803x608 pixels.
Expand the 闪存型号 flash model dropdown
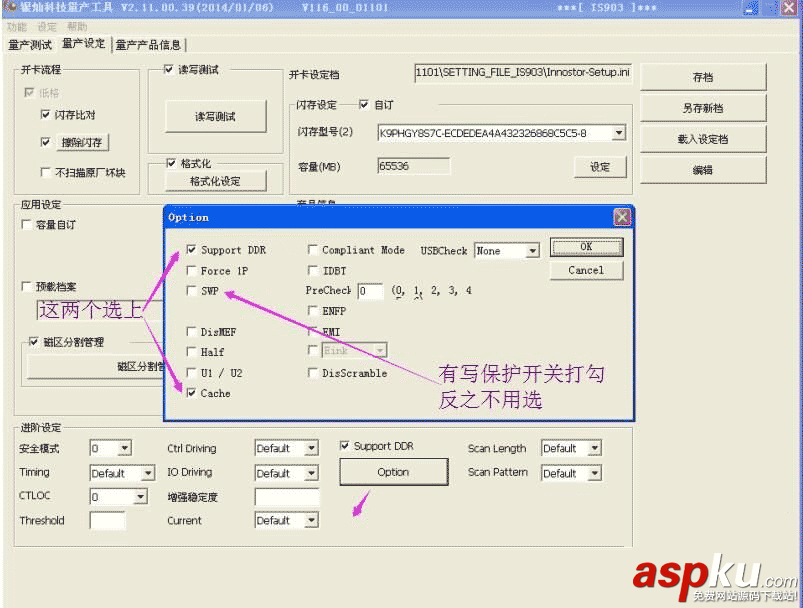[619, 133]
